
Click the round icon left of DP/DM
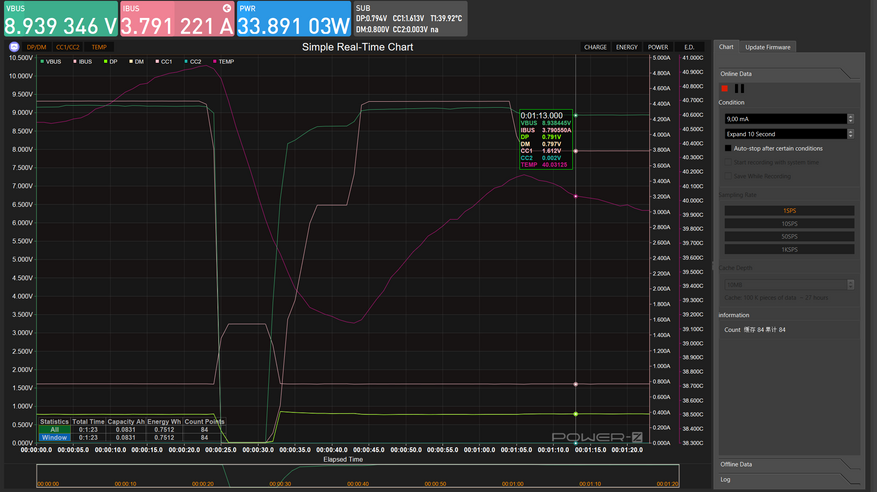(x=14, y=47)
